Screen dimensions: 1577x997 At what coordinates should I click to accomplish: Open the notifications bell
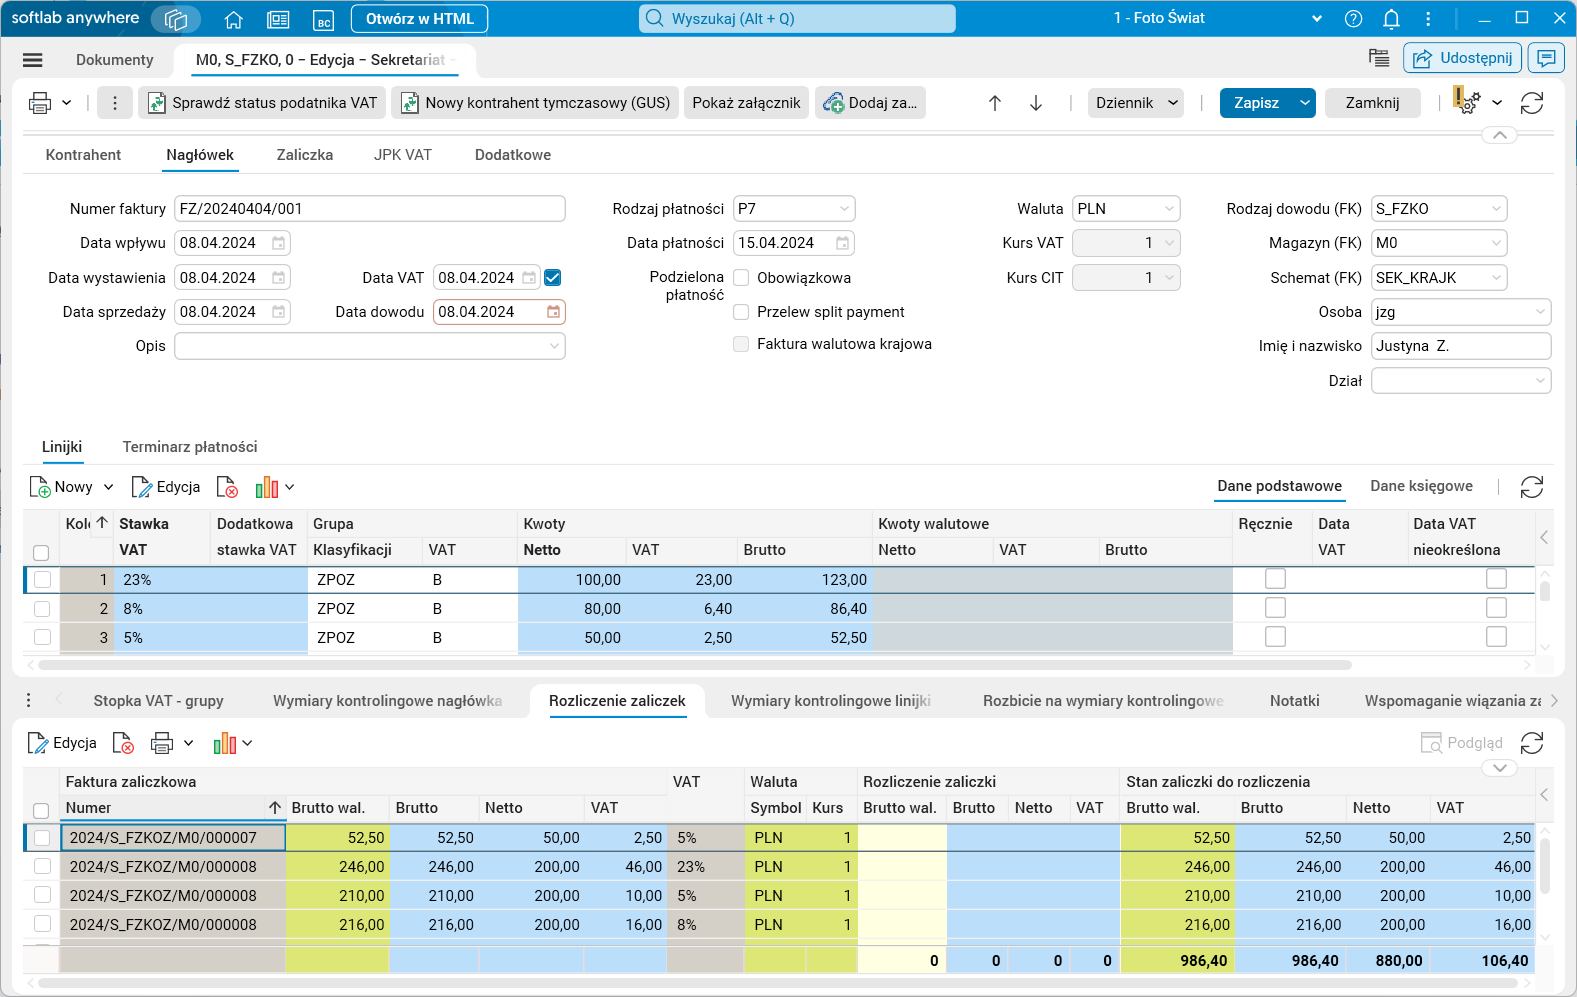pos(1391,19)
